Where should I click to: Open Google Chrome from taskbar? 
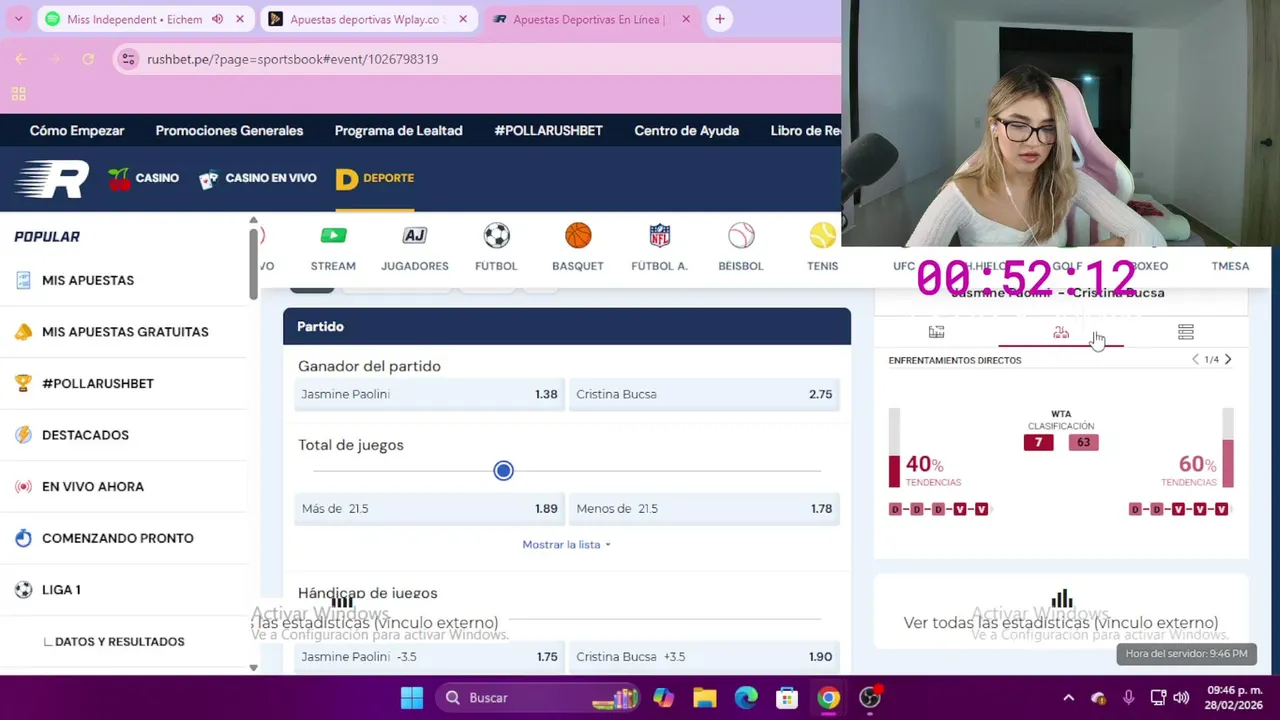[829, 698]
